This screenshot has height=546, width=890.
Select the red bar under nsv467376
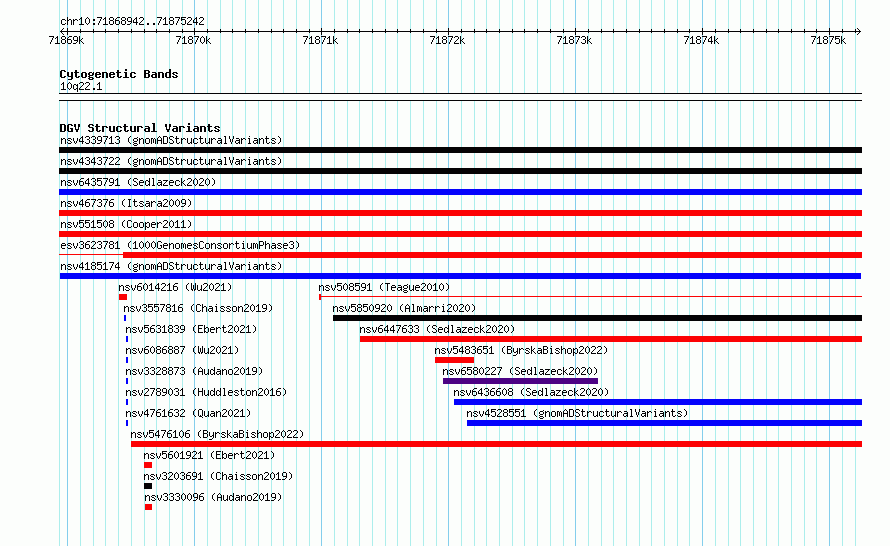460,213
